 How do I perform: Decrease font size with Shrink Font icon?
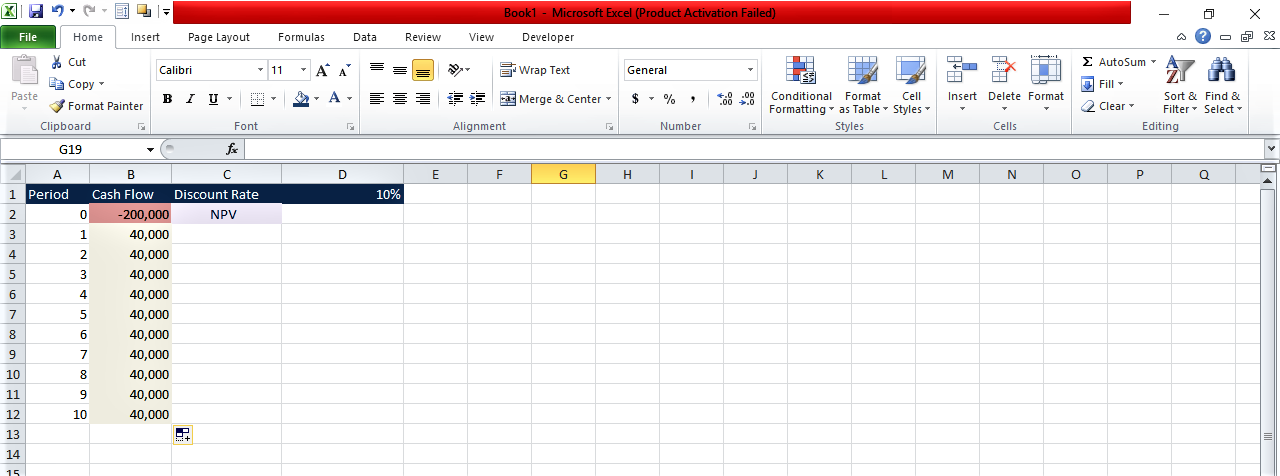pyautogui.click(x=344, y=70)
